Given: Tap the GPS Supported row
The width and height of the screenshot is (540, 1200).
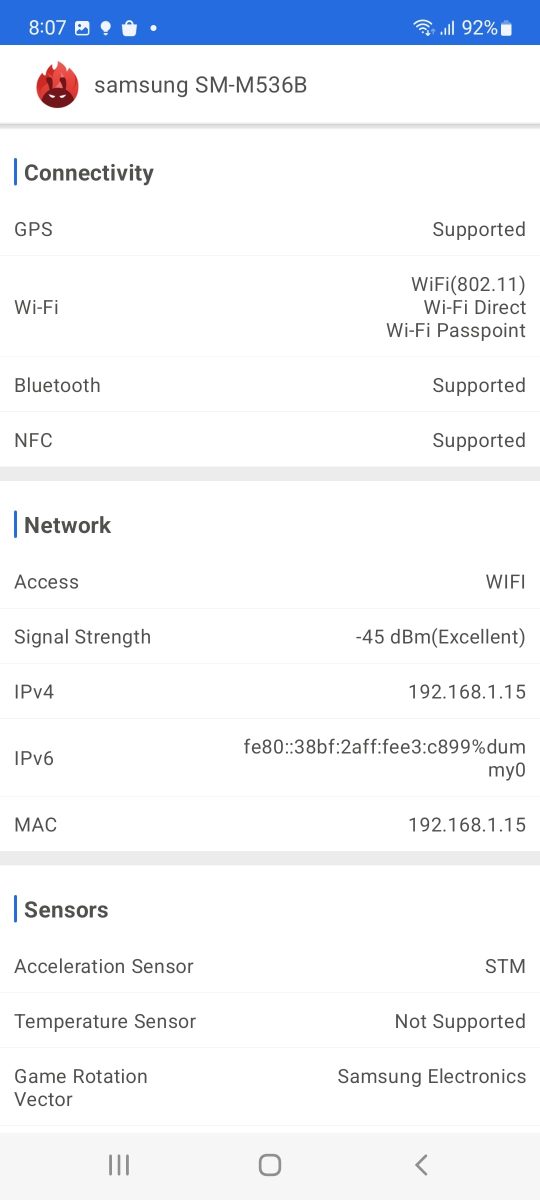Looking at the screenshot, I should pyautogui.click(x=270, y=229).
